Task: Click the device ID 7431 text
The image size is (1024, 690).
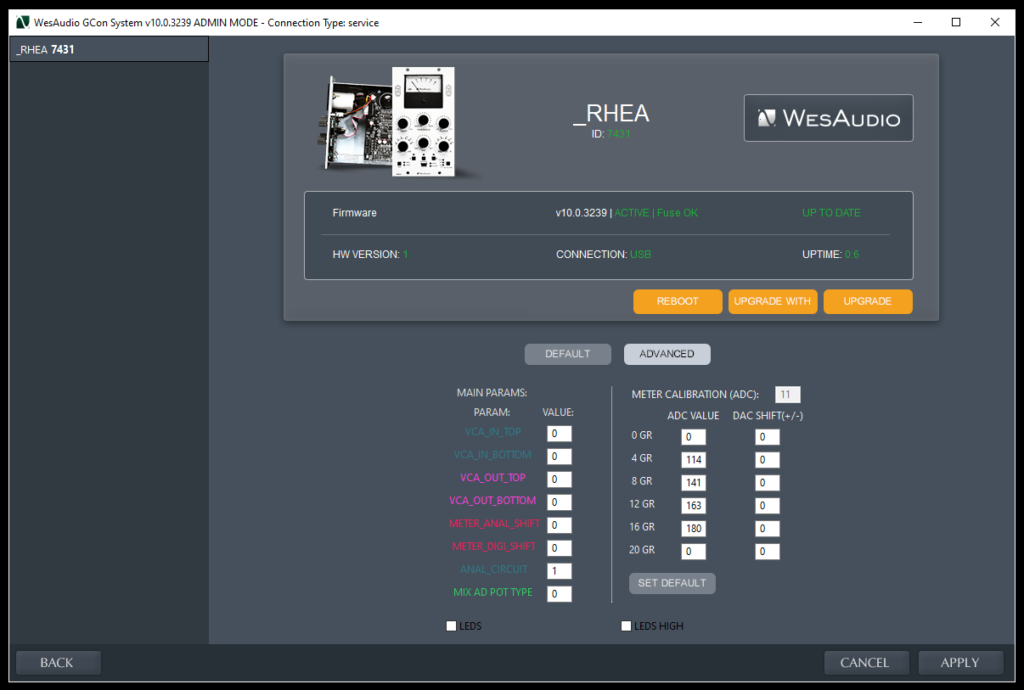Action: pyautogui.click(x=618, y=134)
